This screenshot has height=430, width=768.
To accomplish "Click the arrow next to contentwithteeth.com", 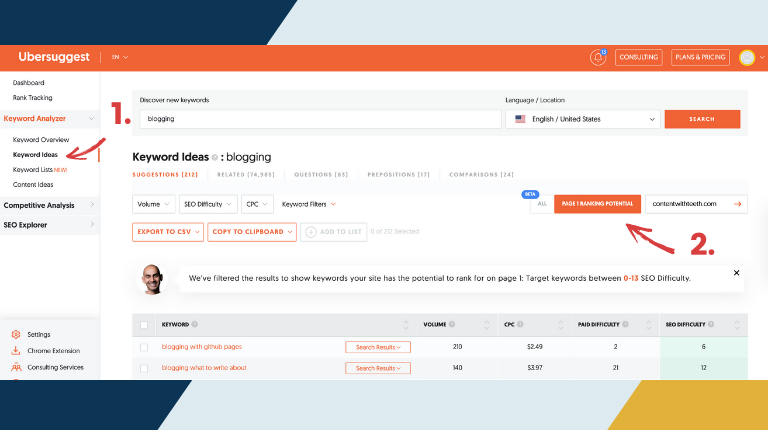I will click(738, 204).
